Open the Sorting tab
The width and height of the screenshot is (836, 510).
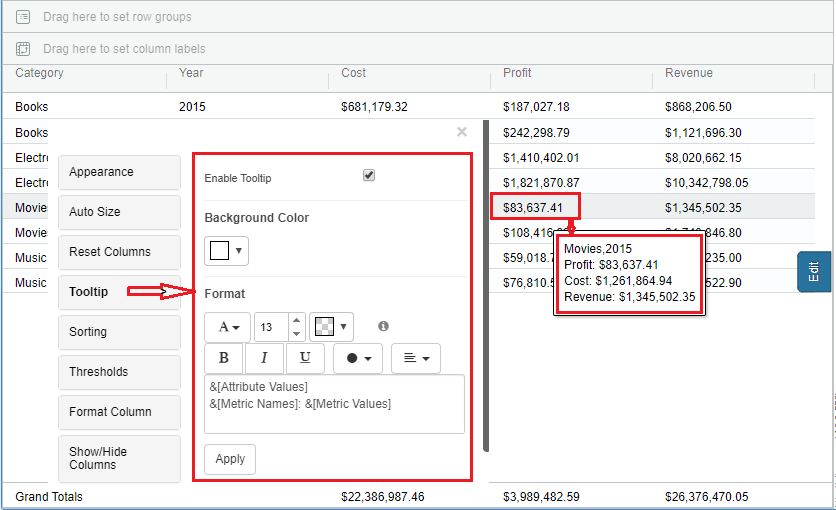point(119,332)
